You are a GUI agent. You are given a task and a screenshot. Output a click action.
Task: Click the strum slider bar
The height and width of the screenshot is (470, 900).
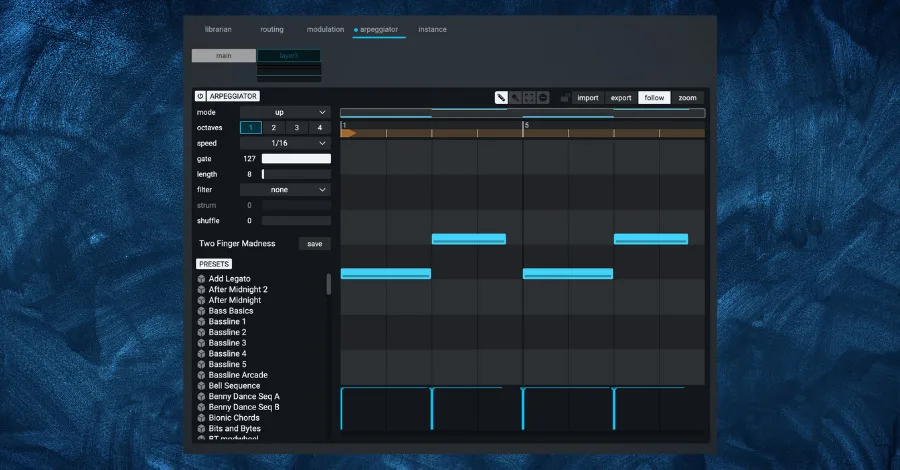(x=296, y=205)
